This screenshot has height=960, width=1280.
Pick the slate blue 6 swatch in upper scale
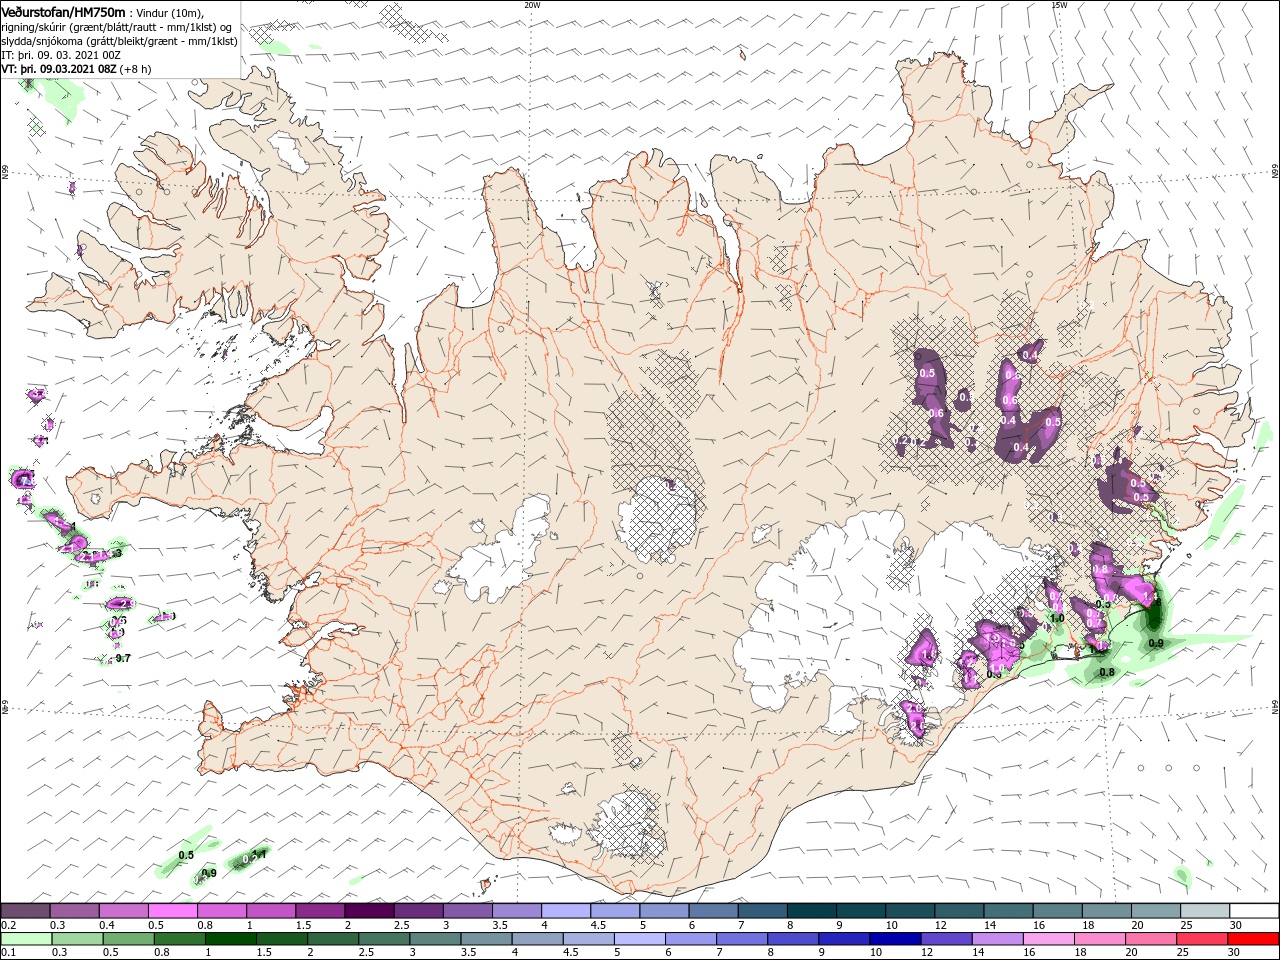click(713, 911)
